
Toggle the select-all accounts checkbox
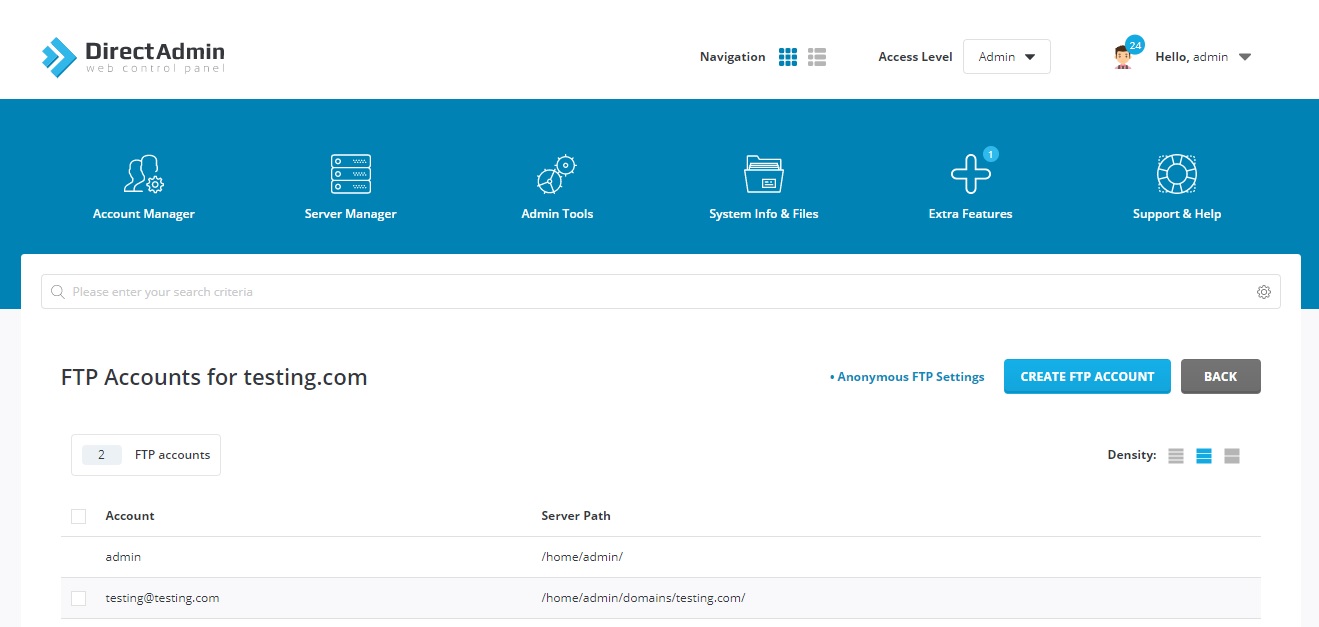(79, 516)
